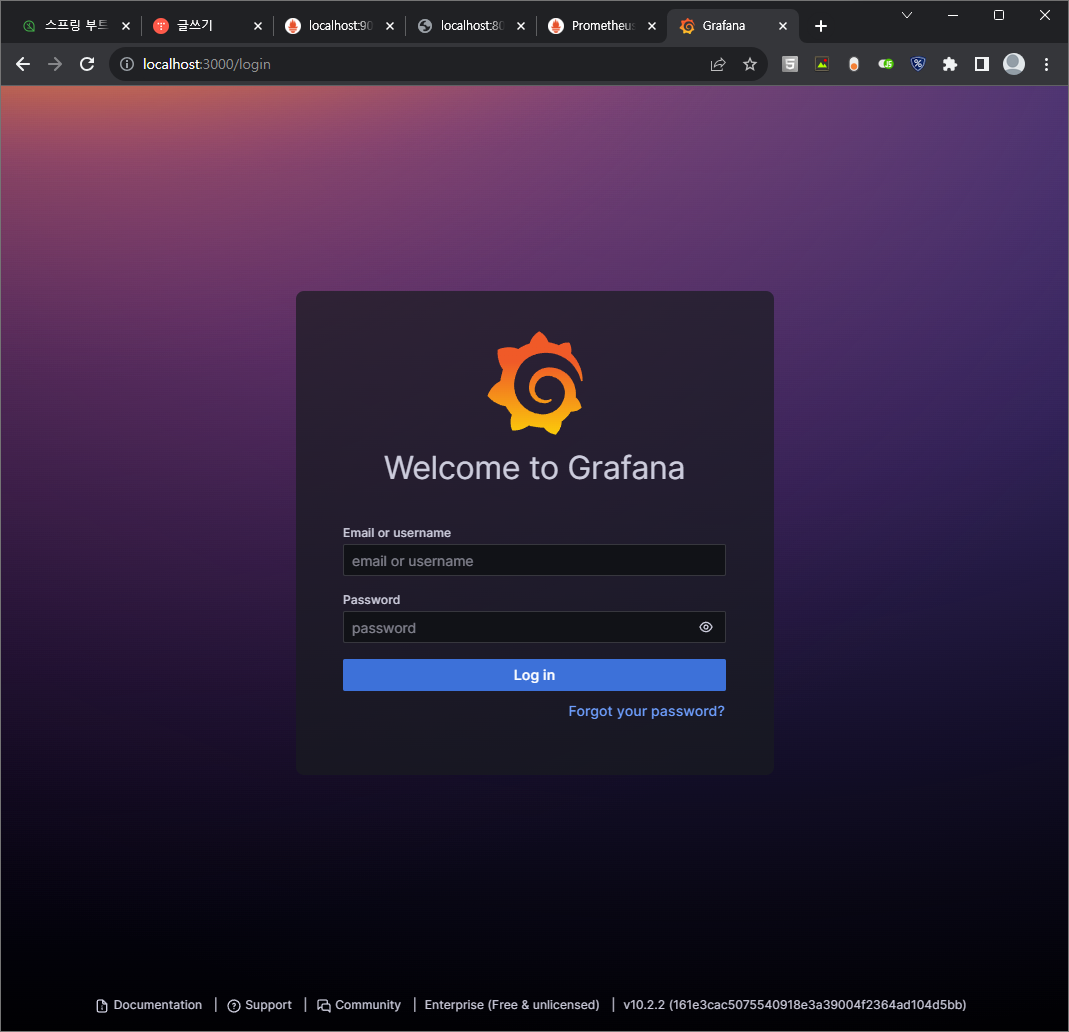Go forward with the browser forward arrow
The width and height of the screenshot is (1069, 1032).
(x=55, y=64)
